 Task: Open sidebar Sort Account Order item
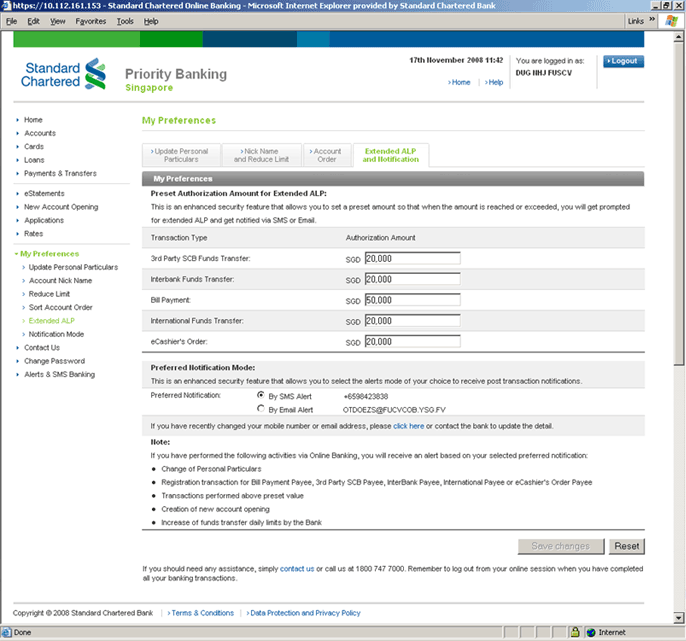click(x=60, y=308)
